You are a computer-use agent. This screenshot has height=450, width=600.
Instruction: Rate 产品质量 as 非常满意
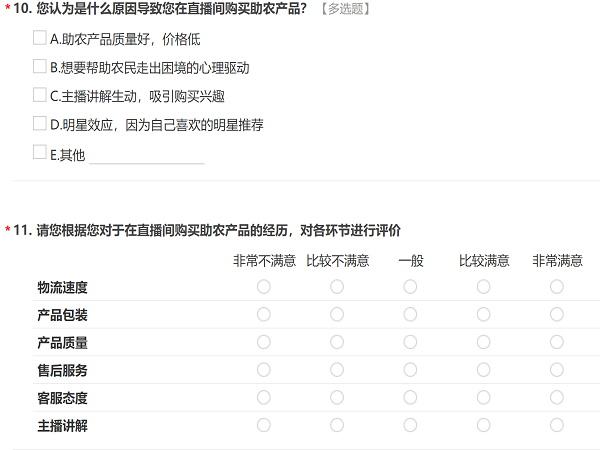click(x=557, y=342)
